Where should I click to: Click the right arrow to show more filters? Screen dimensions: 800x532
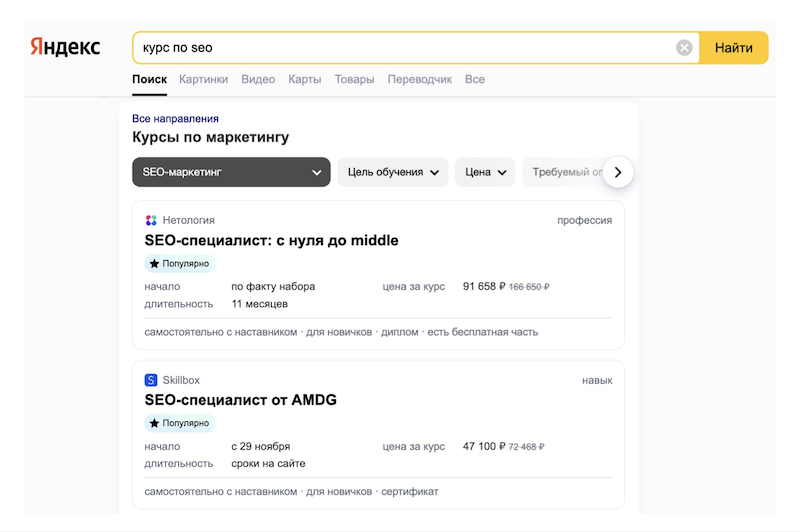pyautogui.click(x=618, y=172)
